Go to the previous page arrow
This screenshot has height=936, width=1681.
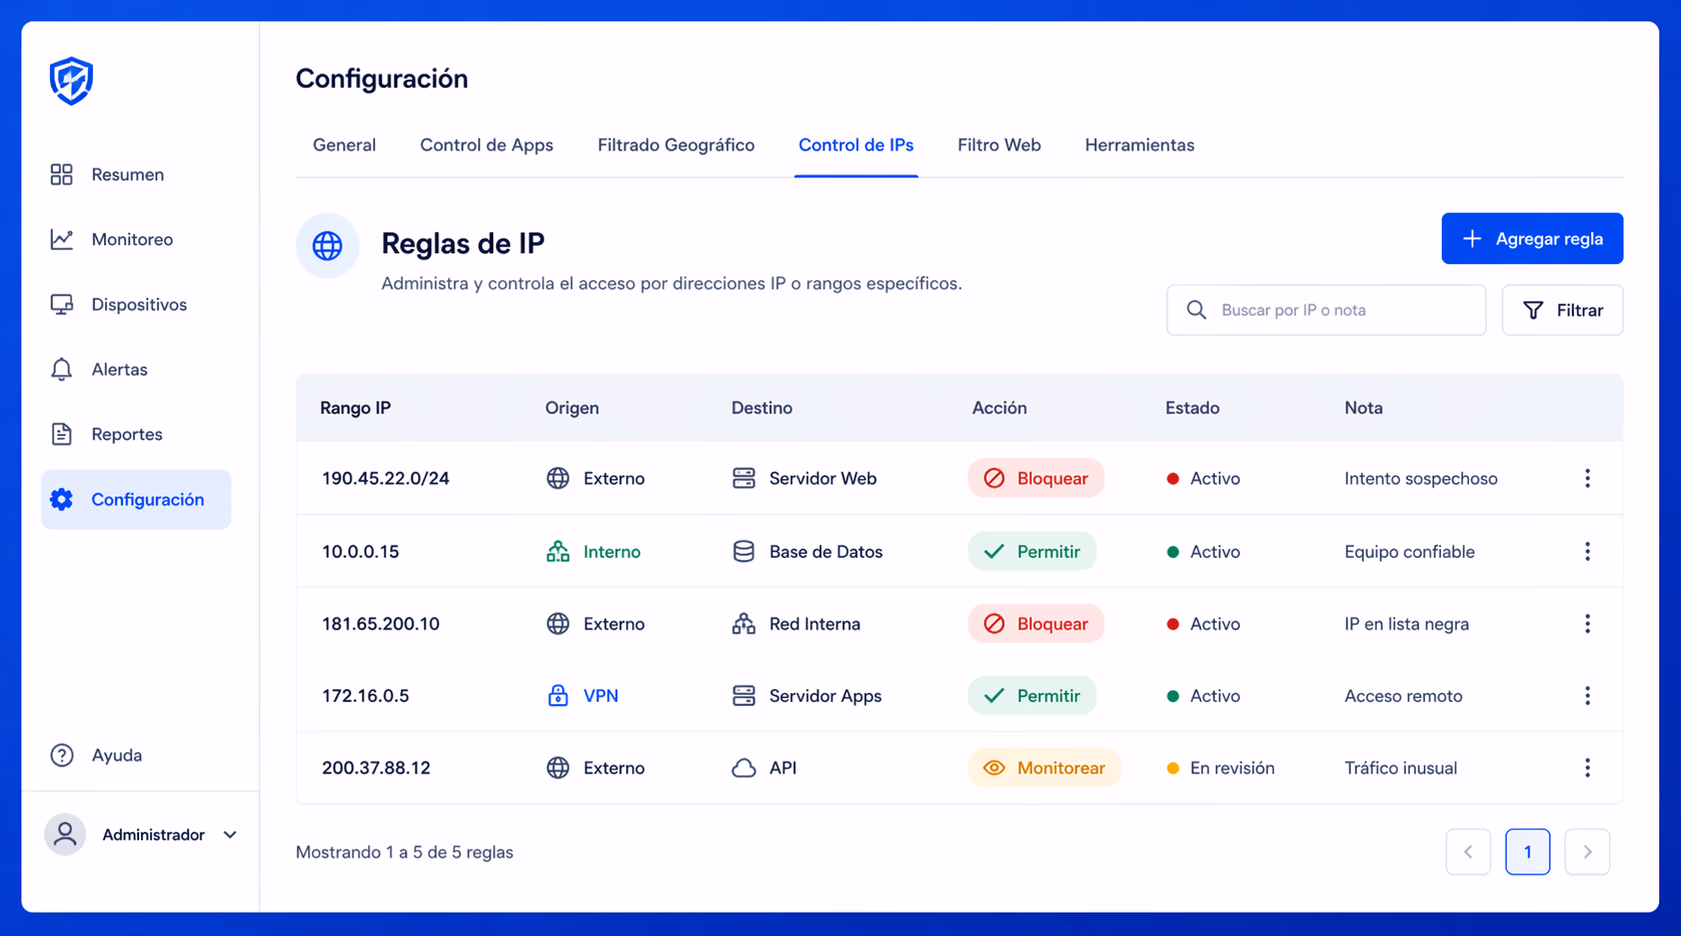[1468, 852]
